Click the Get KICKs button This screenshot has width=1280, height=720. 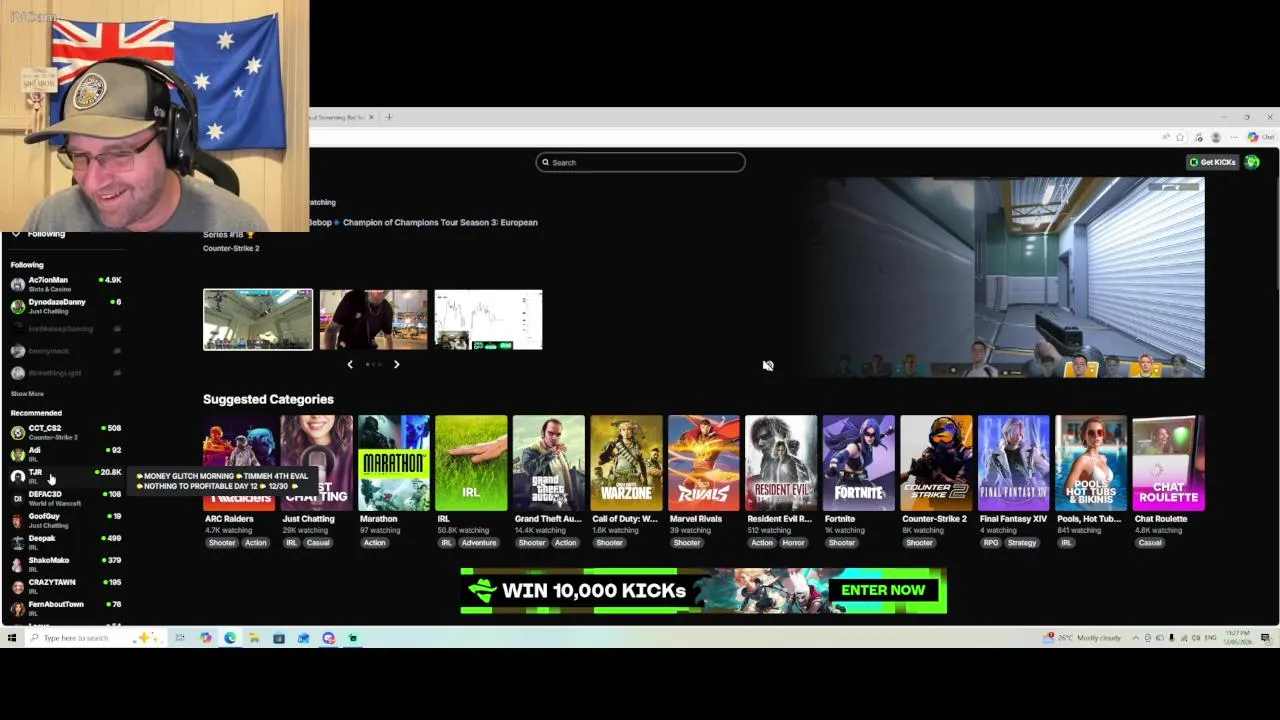click(1212, 162)
